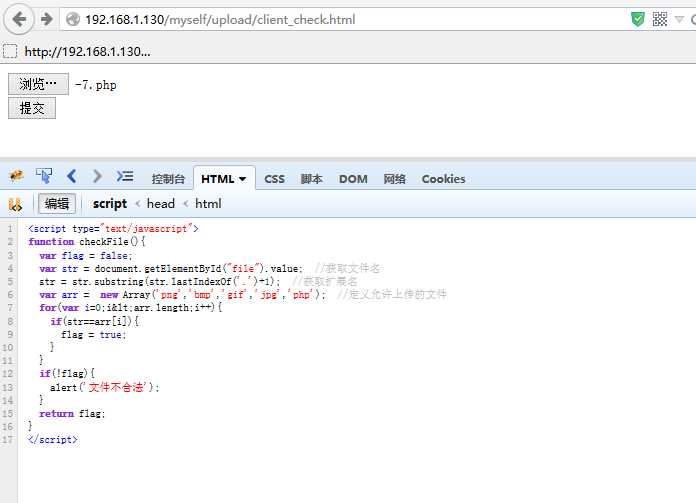Screen dimensions: 696x503
Task: Click the browser forward arrow button
Action: (46, 19)
